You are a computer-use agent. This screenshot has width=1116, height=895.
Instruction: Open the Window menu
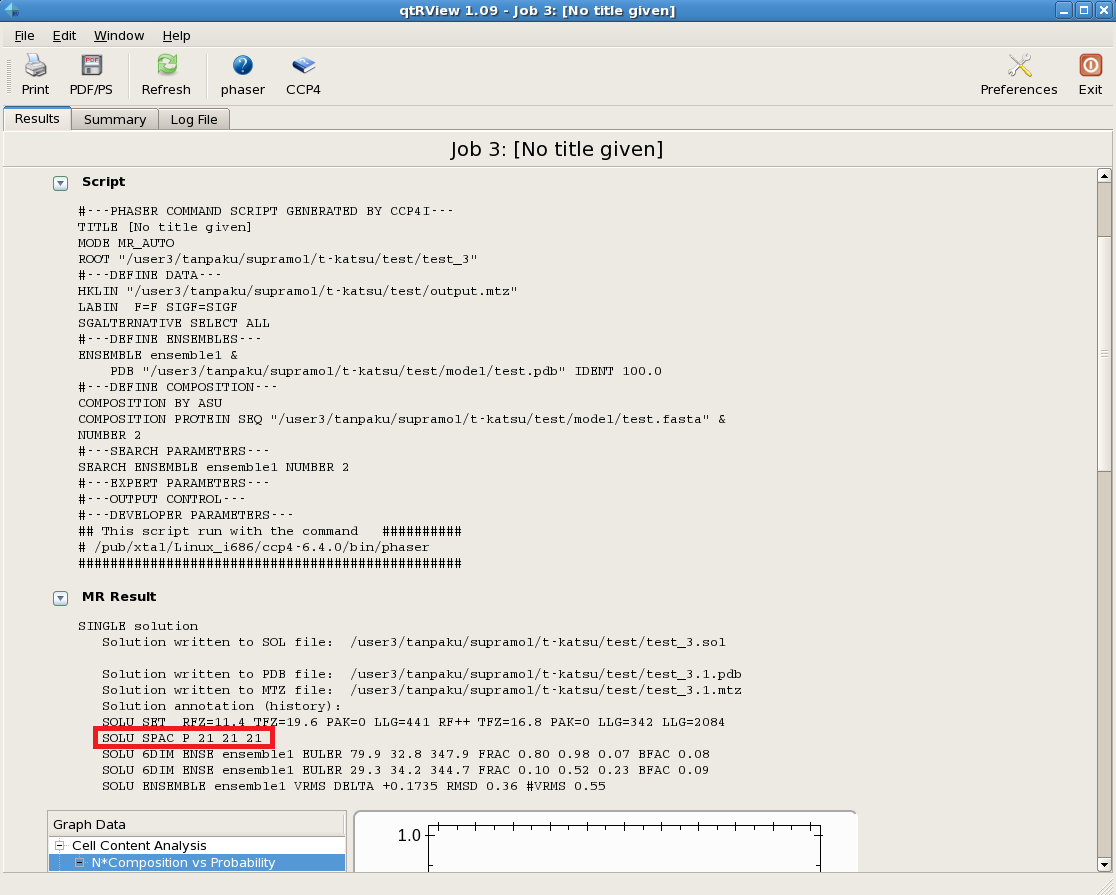click(x=119, y=35)
